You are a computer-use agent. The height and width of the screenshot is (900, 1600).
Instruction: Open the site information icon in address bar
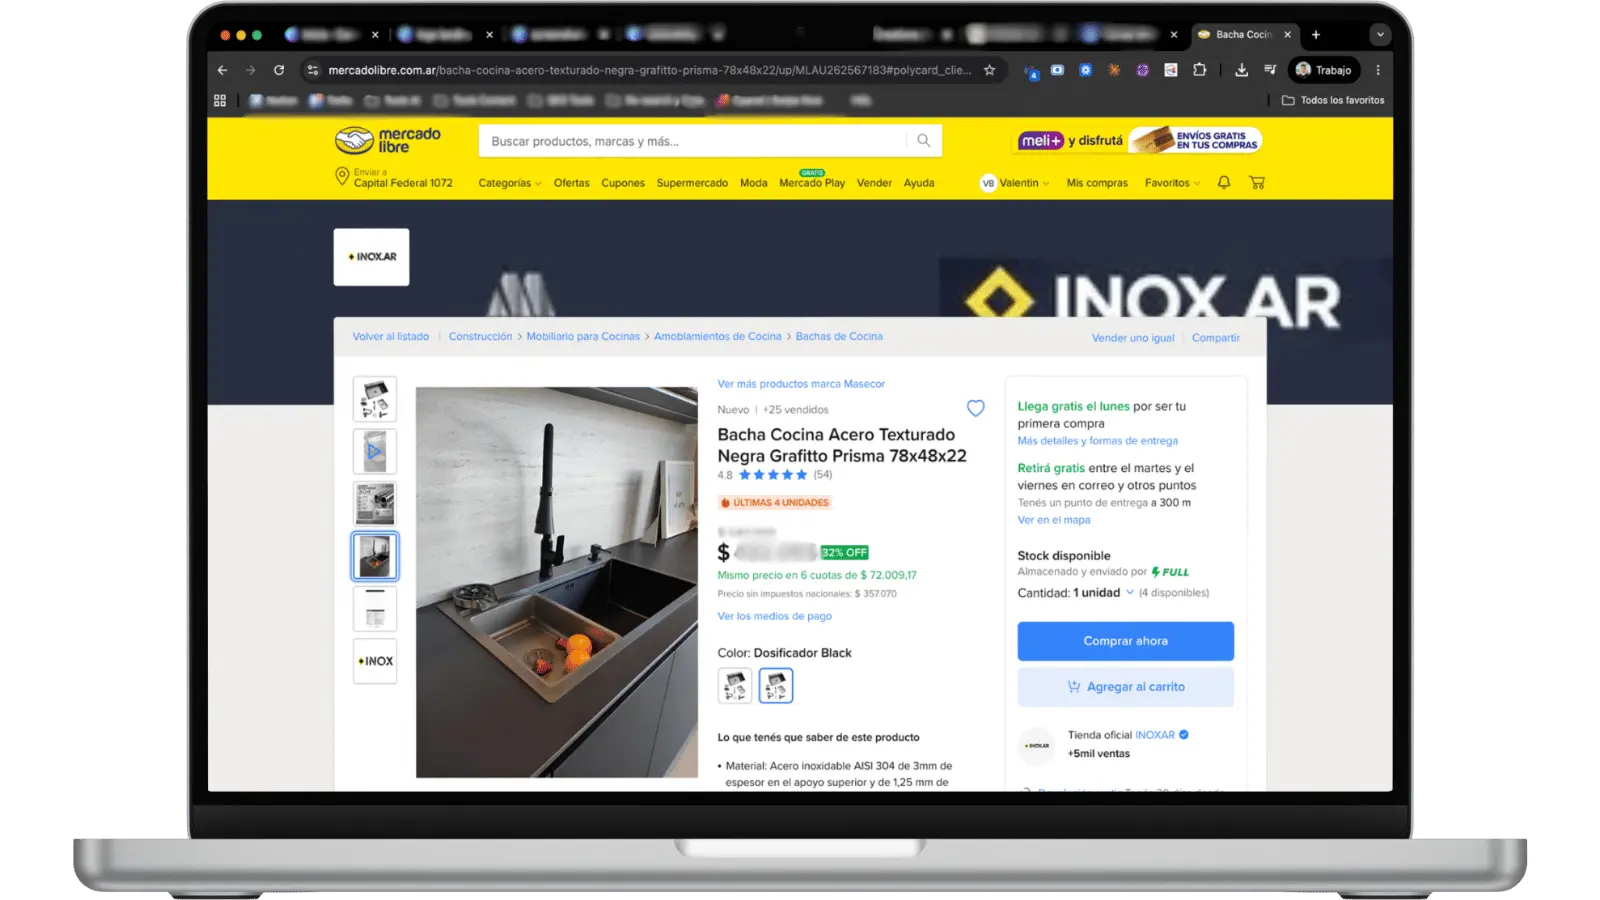[313, 70]
